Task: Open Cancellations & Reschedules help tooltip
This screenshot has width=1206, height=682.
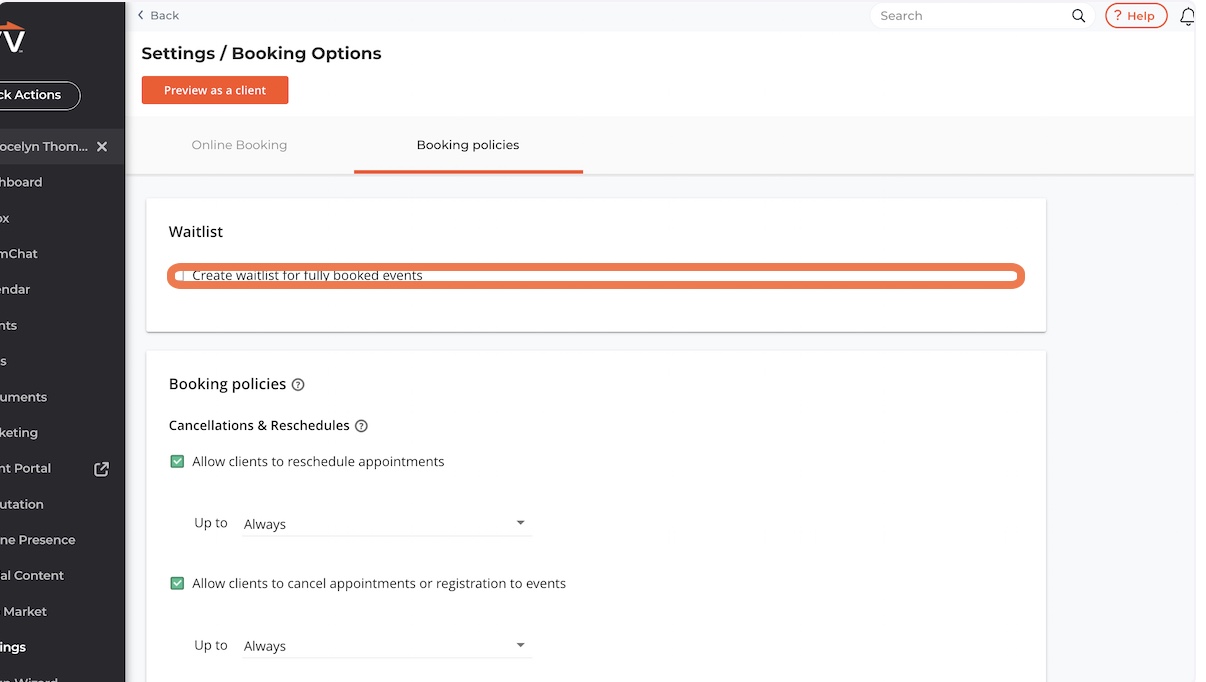Action: pos(362,426)
